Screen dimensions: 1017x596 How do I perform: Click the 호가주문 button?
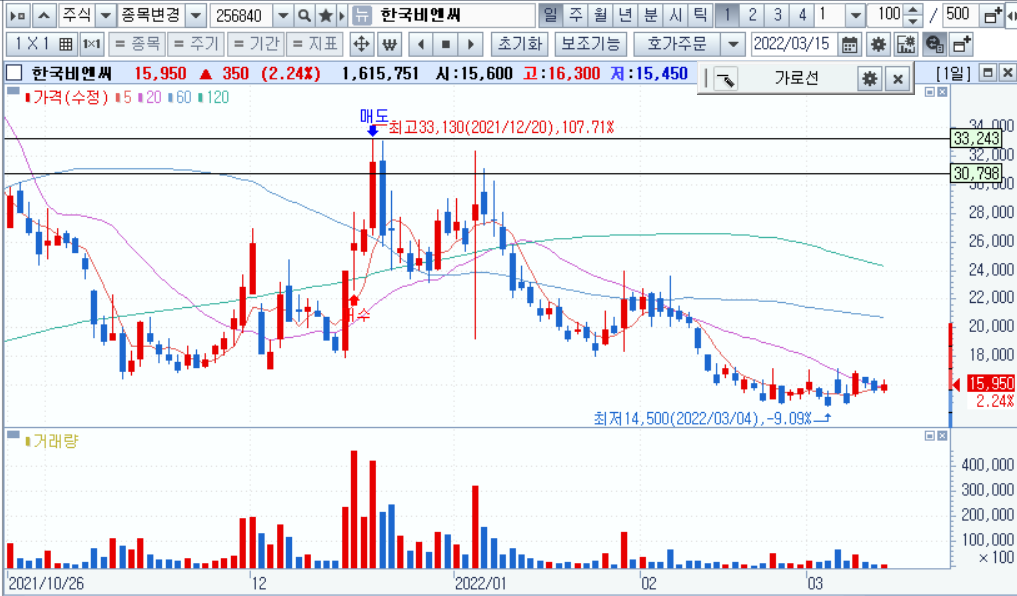677,44
